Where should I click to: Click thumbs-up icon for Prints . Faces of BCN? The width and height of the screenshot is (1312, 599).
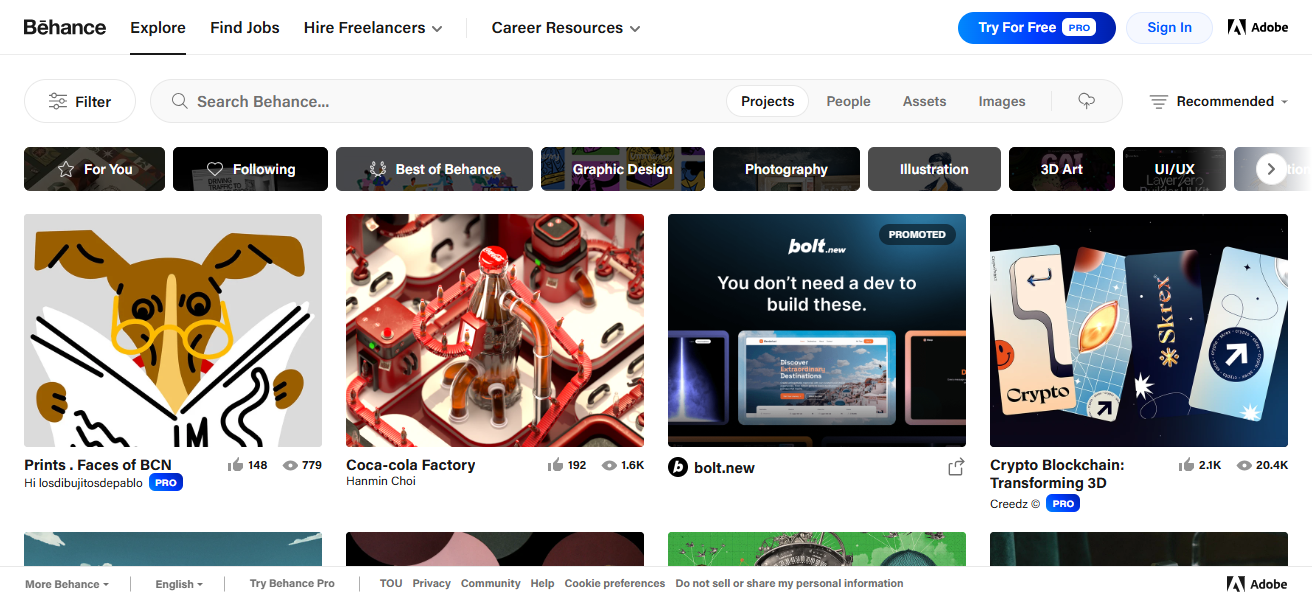(236, 465)
